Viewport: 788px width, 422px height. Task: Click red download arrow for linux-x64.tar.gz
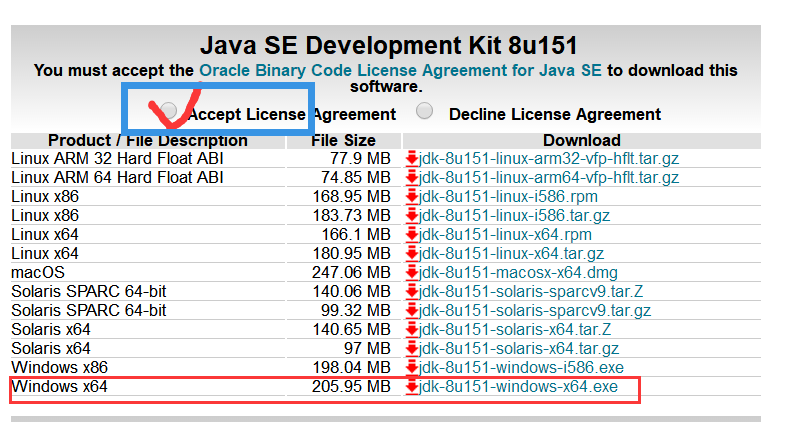412,254
